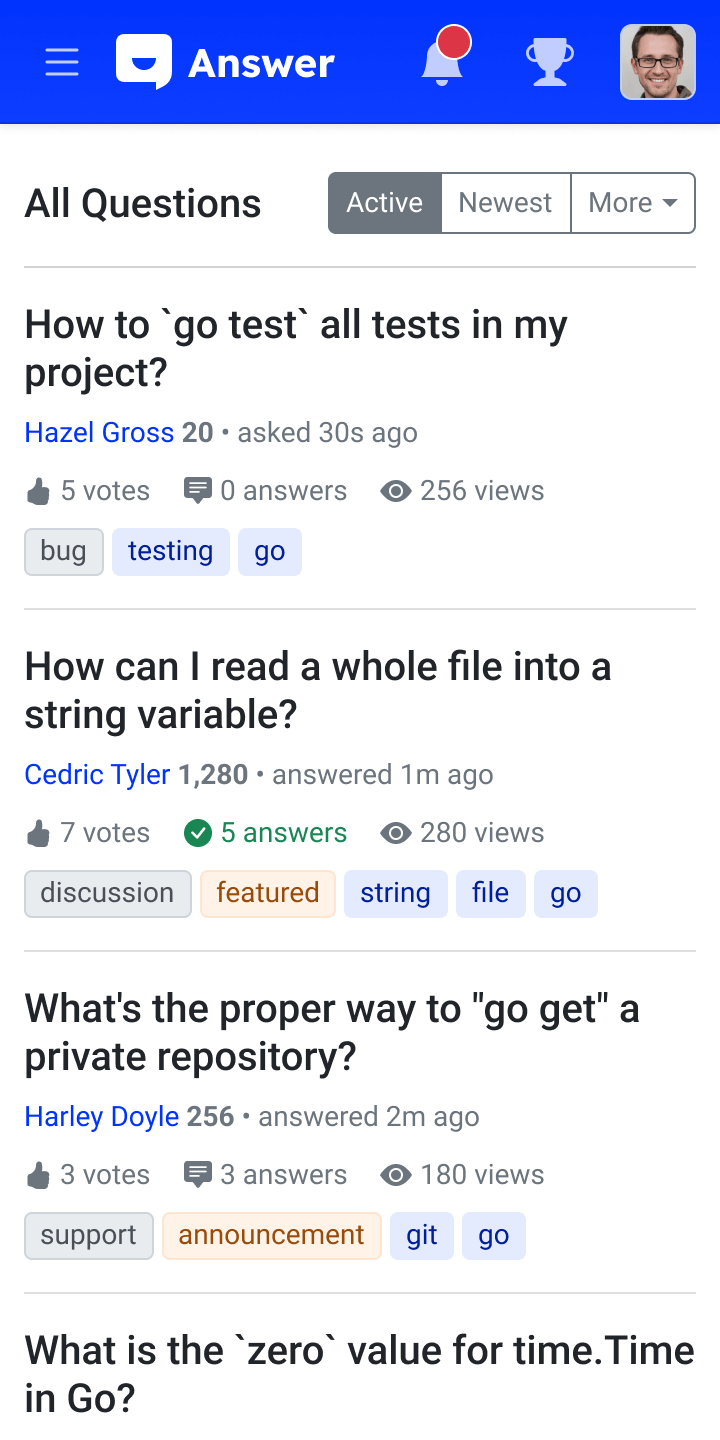Open Cedric Tyler's profile link

pos(97,775)
